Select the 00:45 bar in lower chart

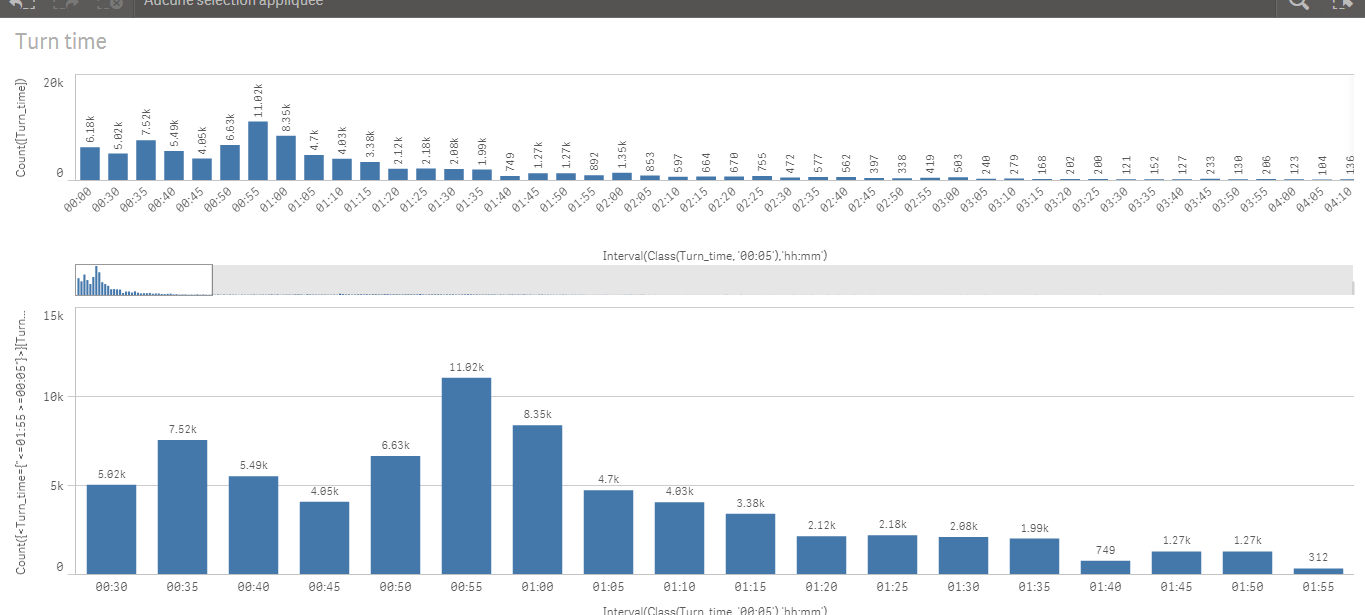[x=324, y=537]
